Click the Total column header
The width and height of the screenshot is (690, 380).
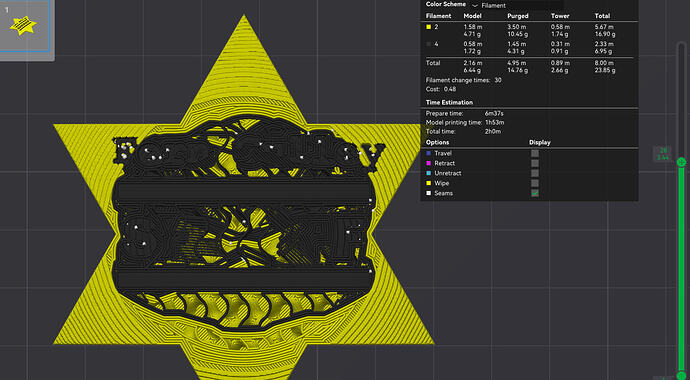coord(602,16)
